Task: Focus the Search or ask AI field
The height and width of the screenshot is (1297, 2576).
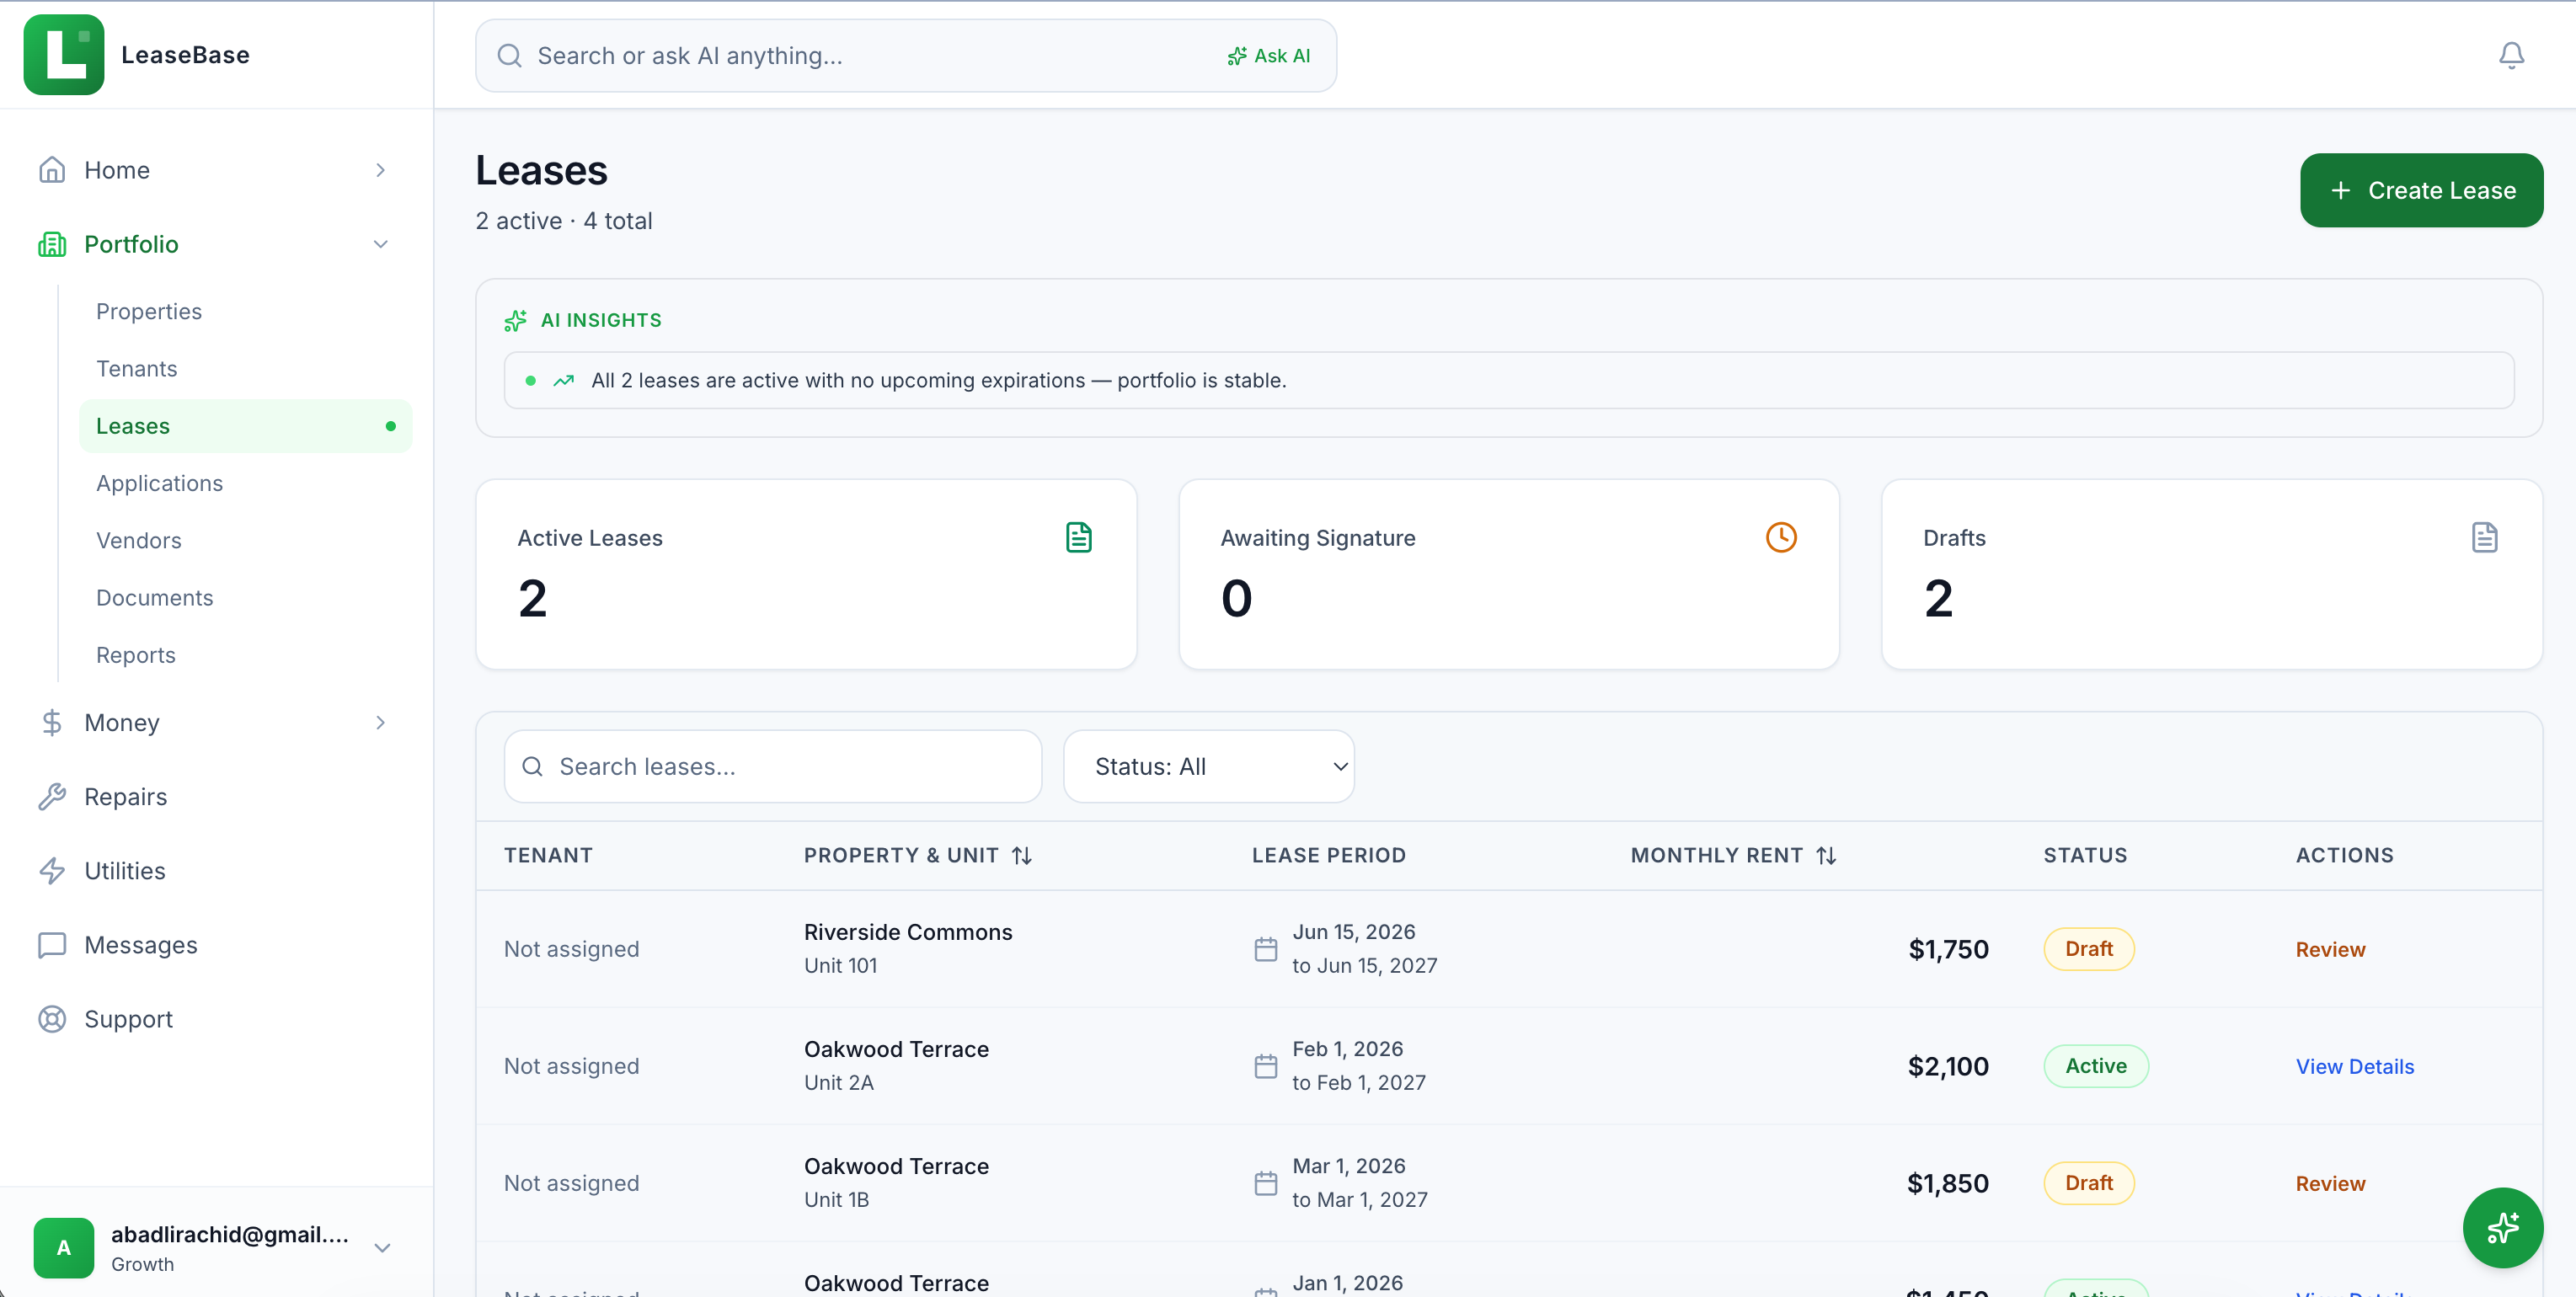Action: click(906, 56)
